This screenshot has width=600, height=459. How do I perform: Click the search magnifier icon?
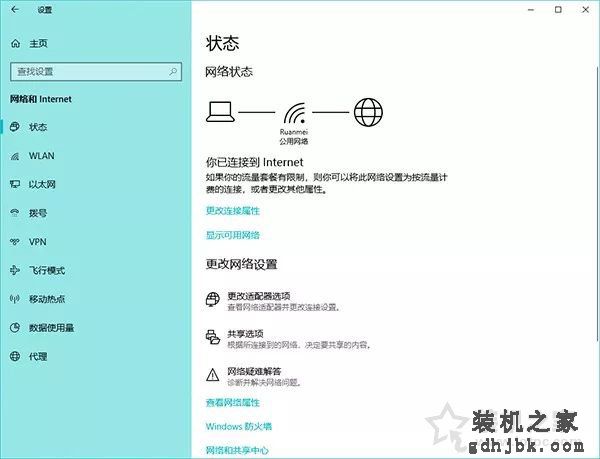point(173,72)
